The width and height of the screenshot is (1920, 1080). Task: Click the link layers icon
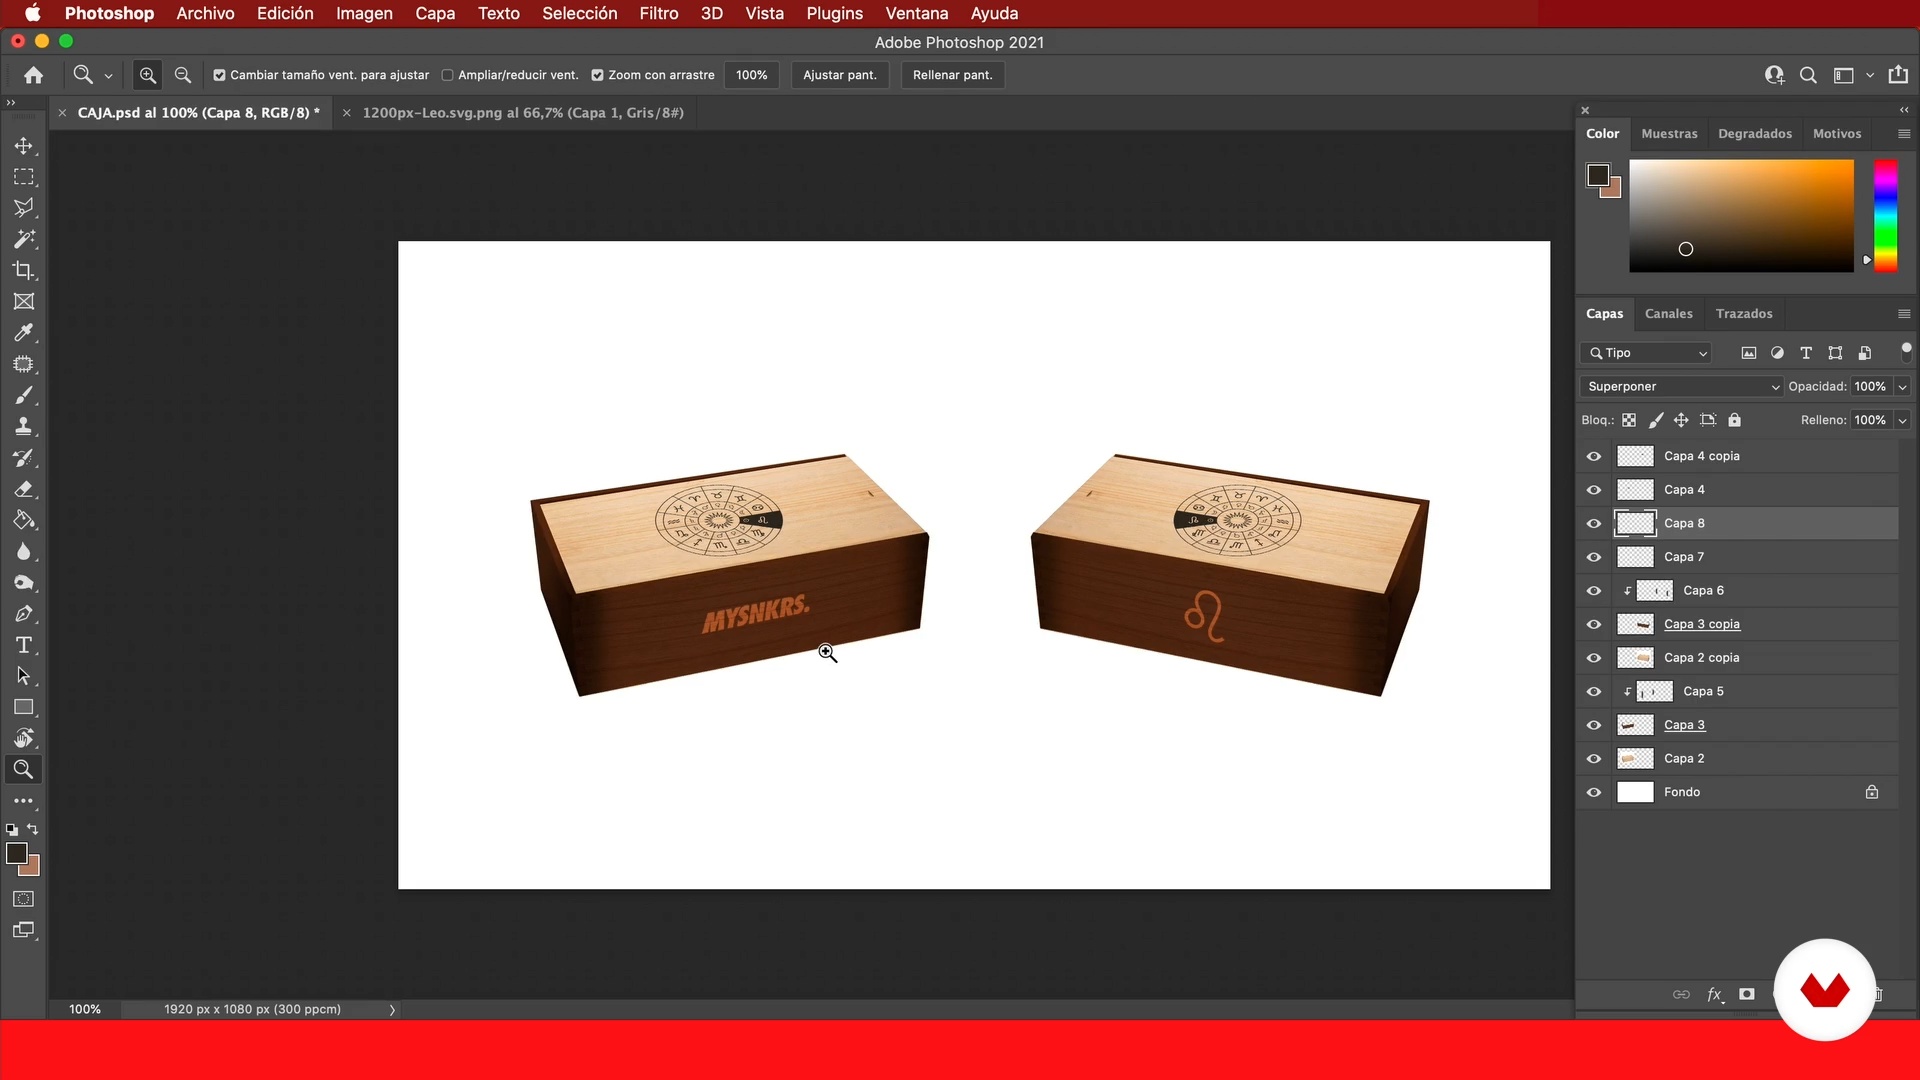(x=1681, y=994)
